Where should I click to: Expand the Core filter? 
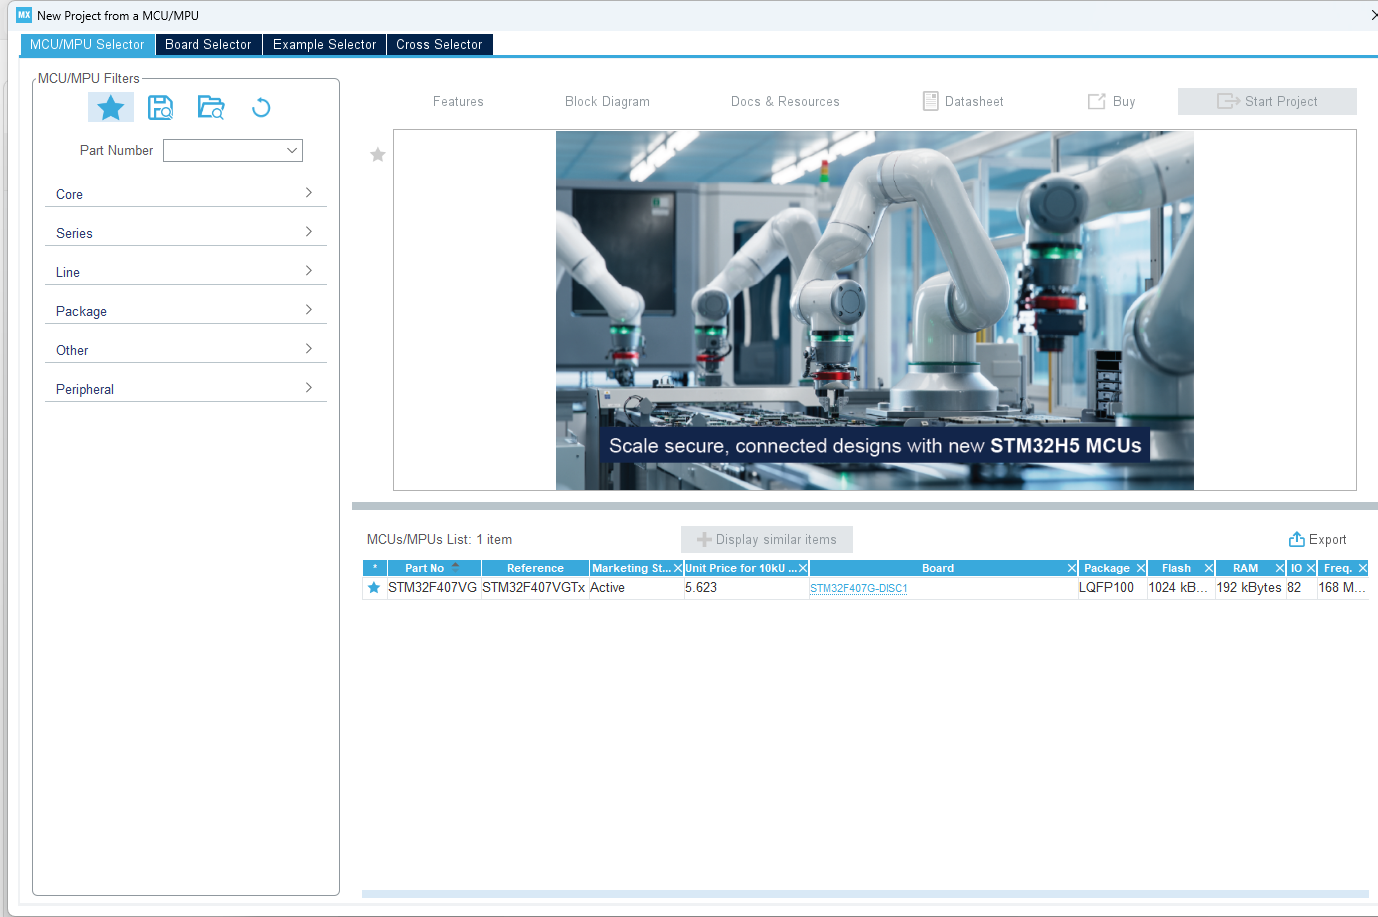(186, 193)
